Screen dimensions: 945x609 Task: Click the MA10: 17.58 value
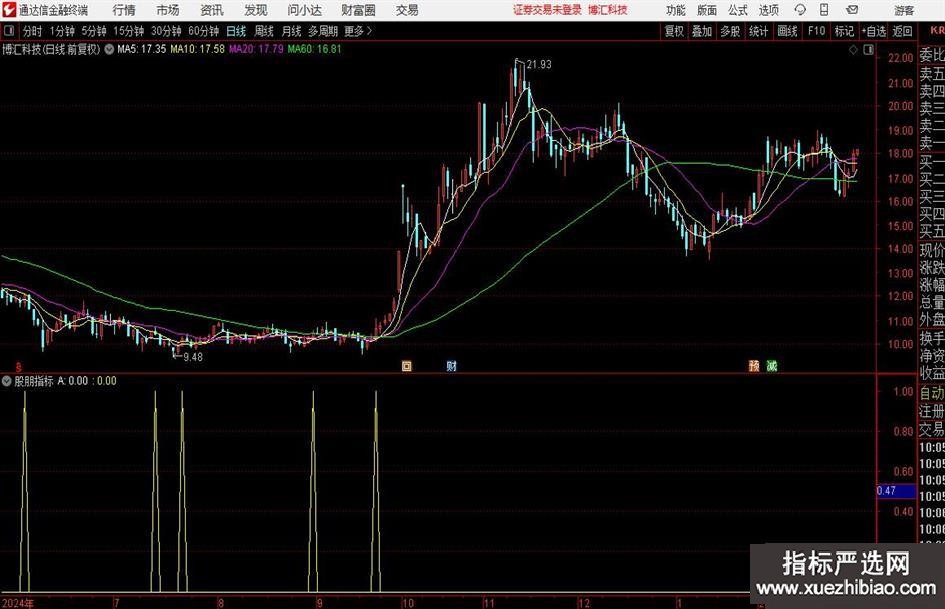point(197,49)
